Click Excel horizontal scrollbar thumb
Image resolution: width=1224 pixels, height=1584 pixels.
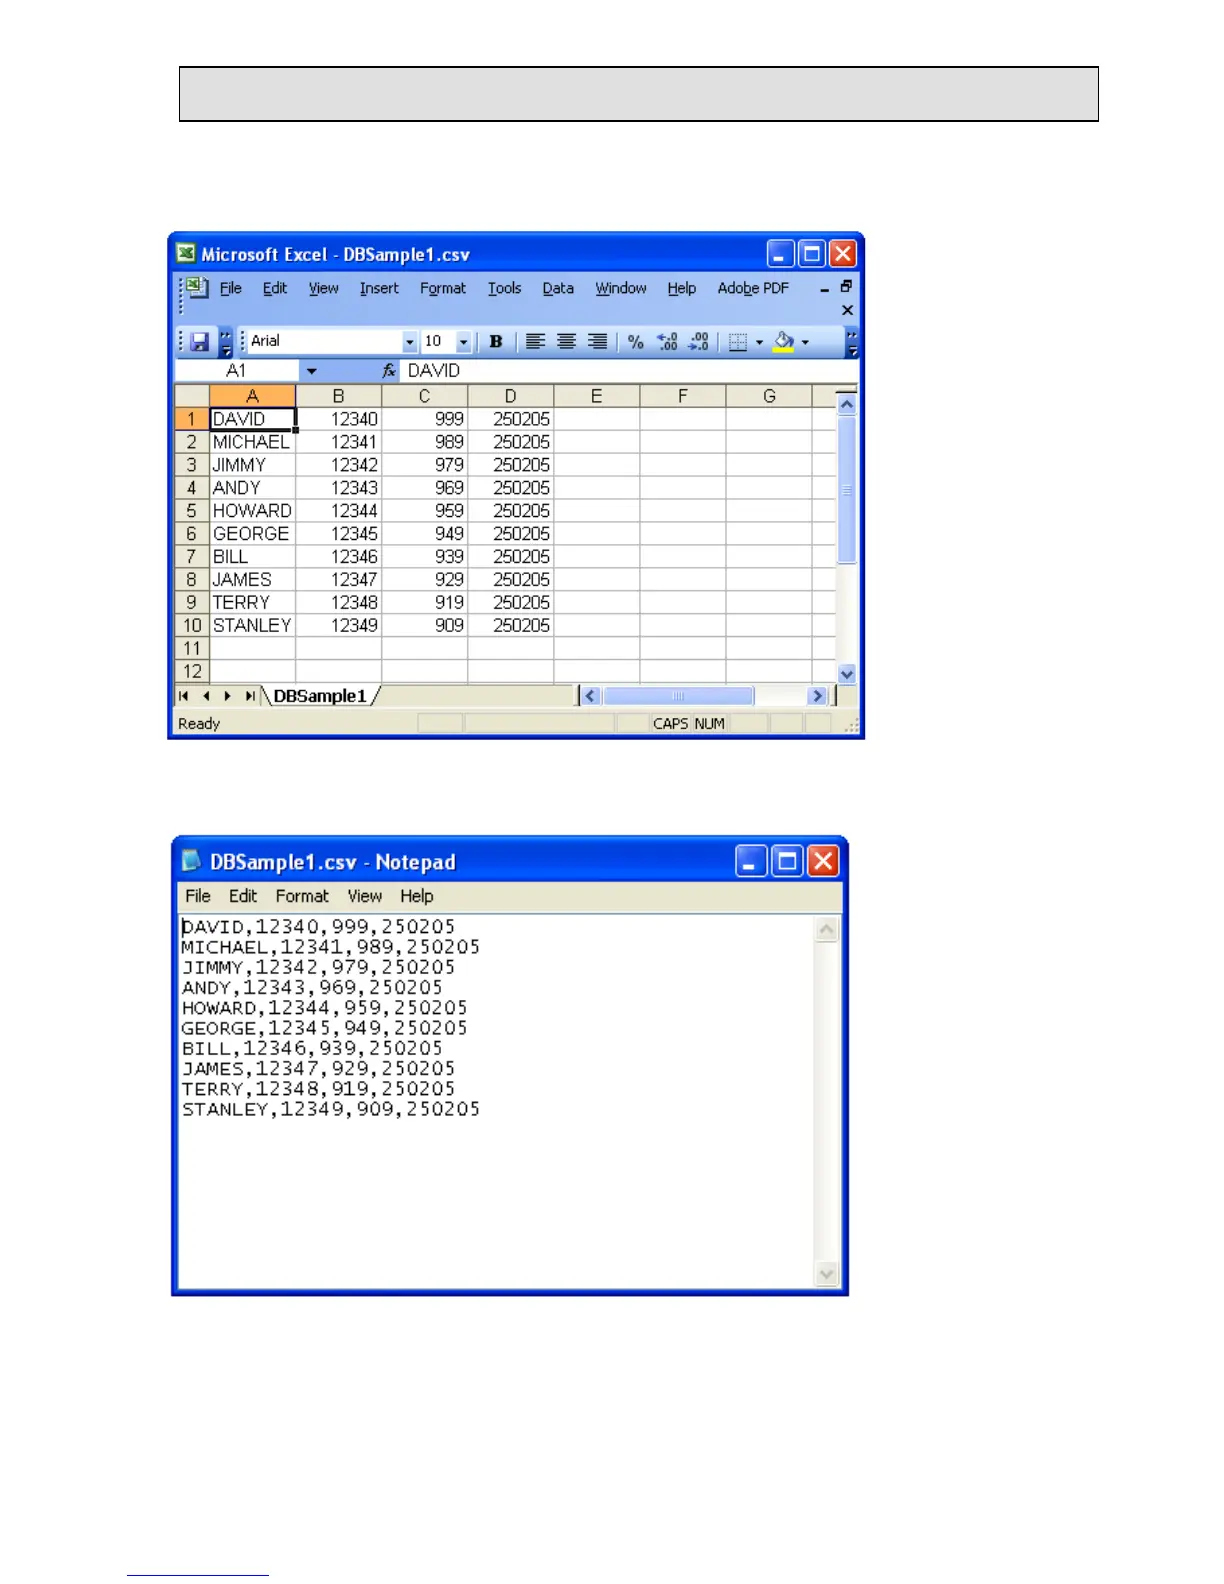(x=678, y=696)
